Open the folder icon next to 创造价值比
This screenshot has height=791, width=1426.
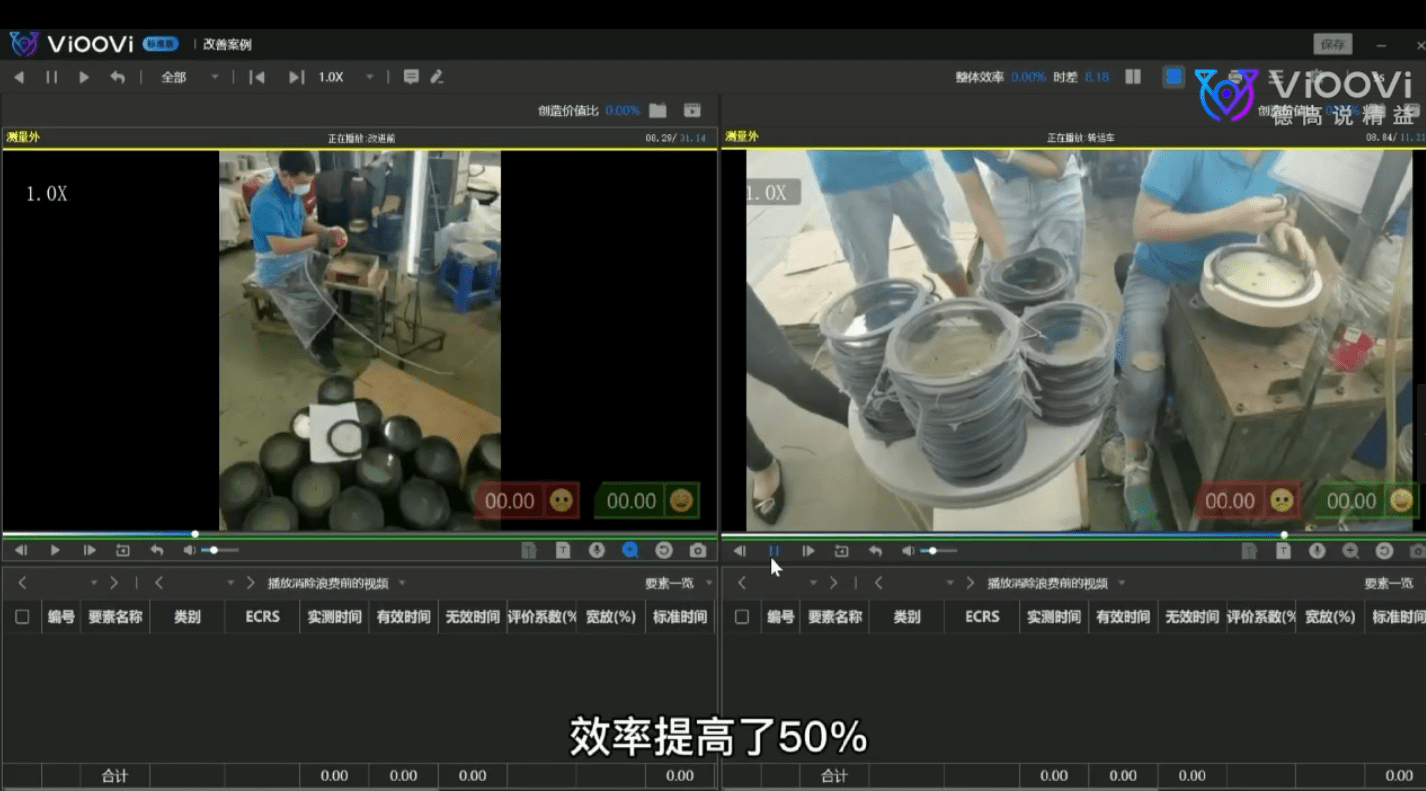657,110
